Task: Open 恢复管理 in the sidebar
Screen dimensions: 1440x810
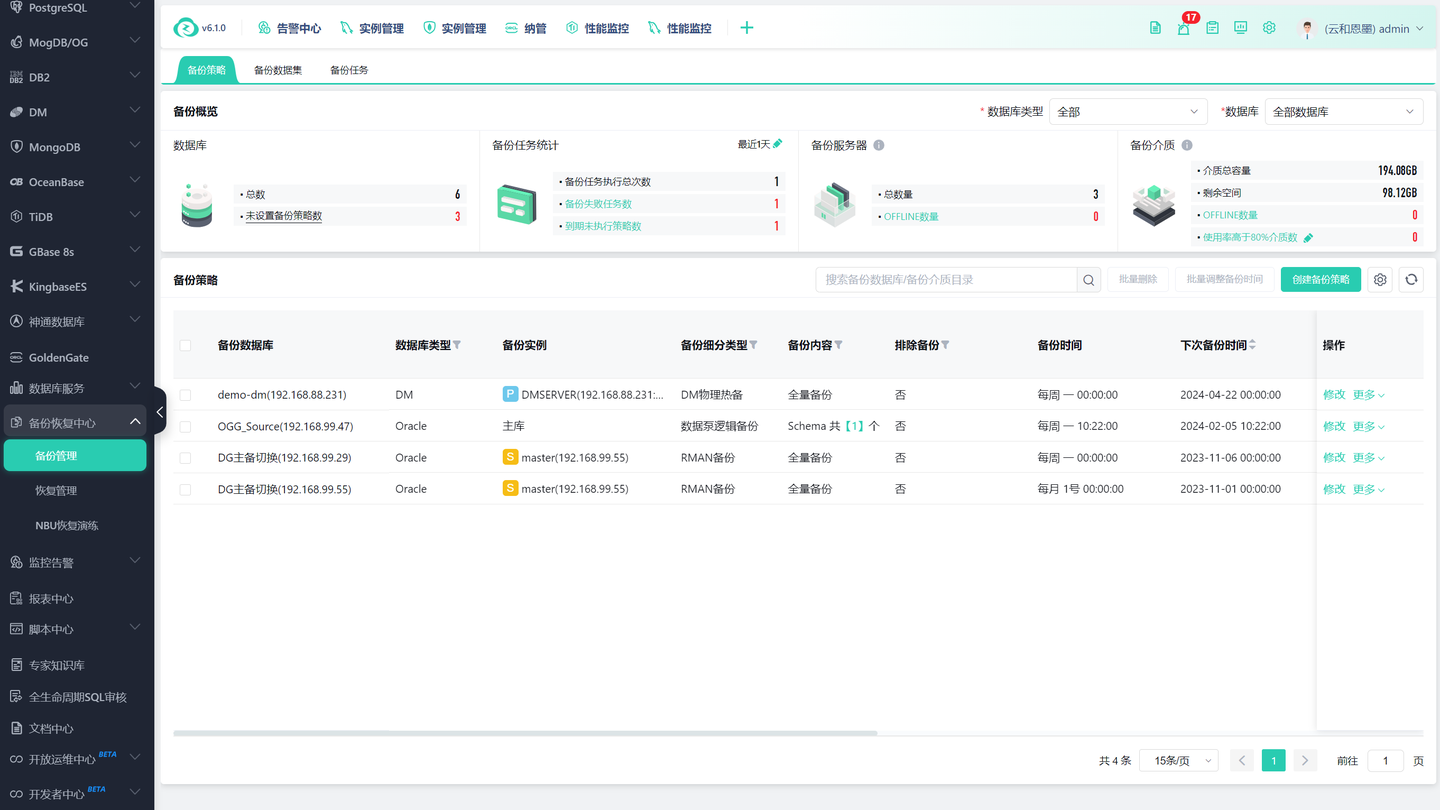Action: pos(56,491)
